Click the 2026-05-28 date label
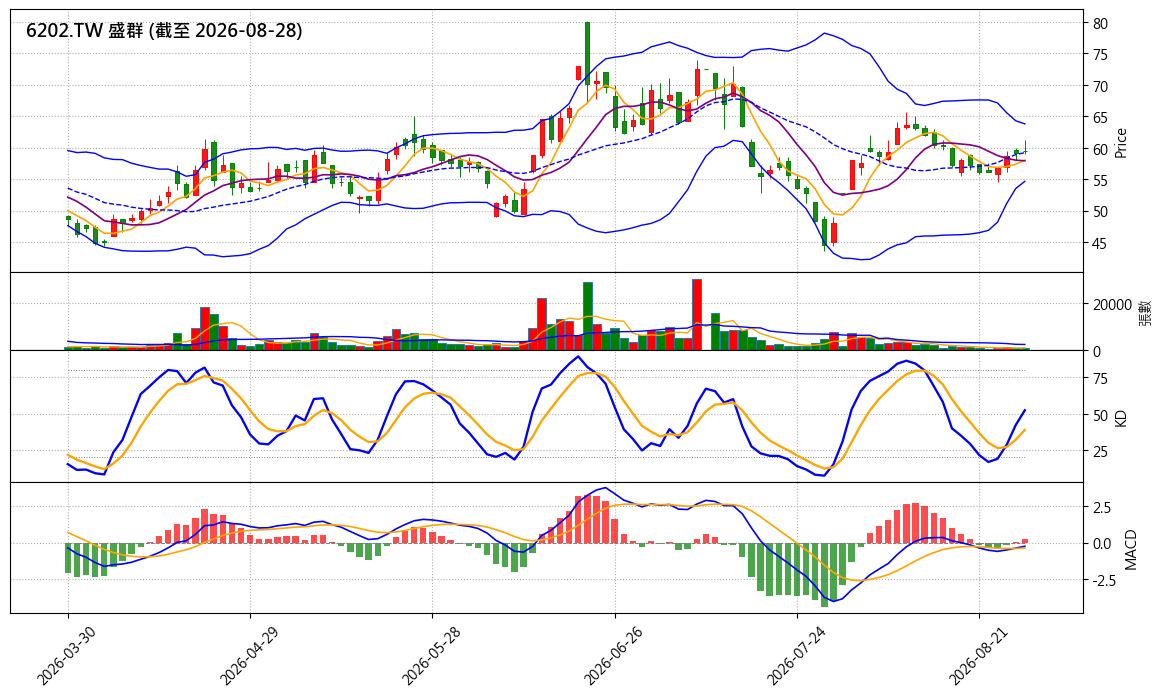The height and width of the screenshot is (698, 1164). [x=429, y=656]
